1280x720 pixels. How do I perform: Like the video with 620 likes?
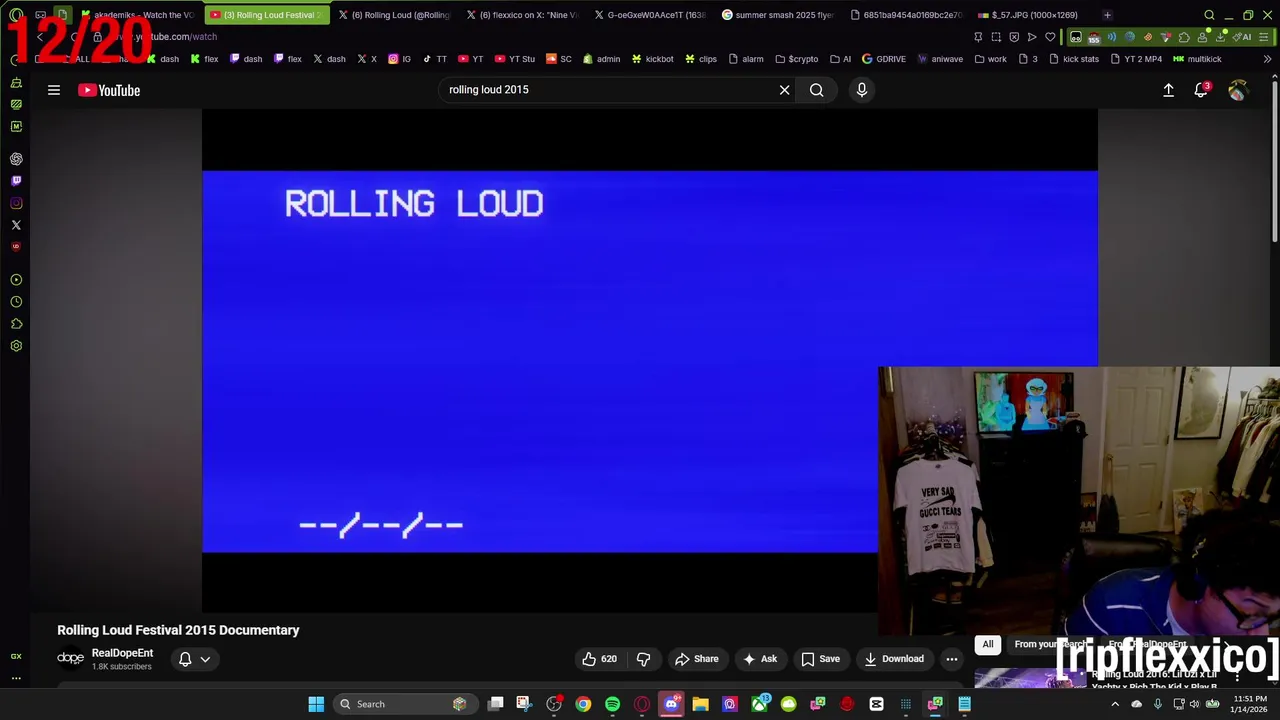[x=598, y=659]
